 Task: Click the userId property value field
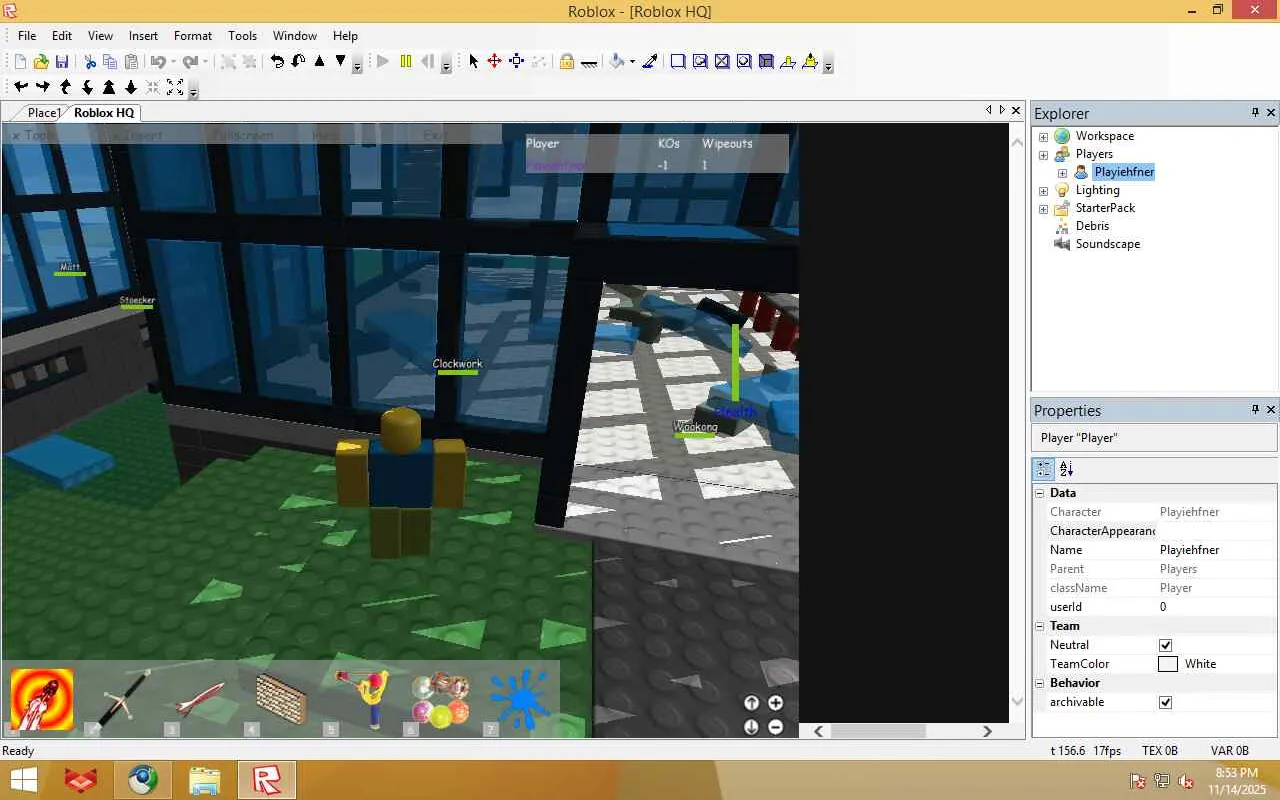[1217, 607]
